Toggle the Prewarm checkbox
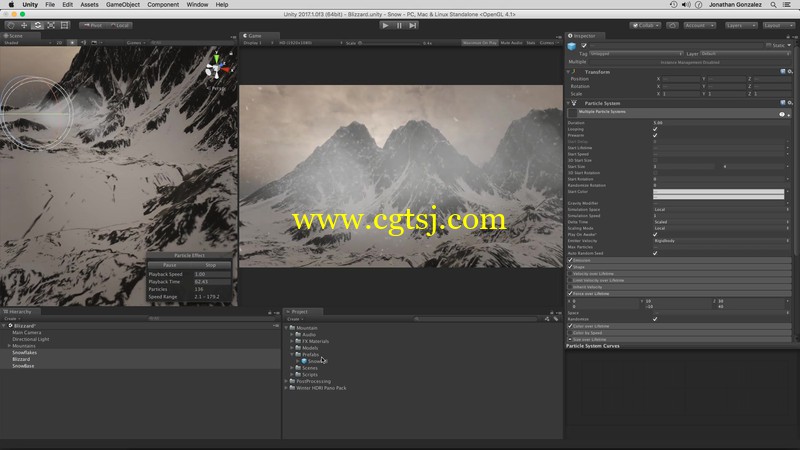Image resolution: width=800 pixels, height=450 pixels. click(x=655, y=135)
